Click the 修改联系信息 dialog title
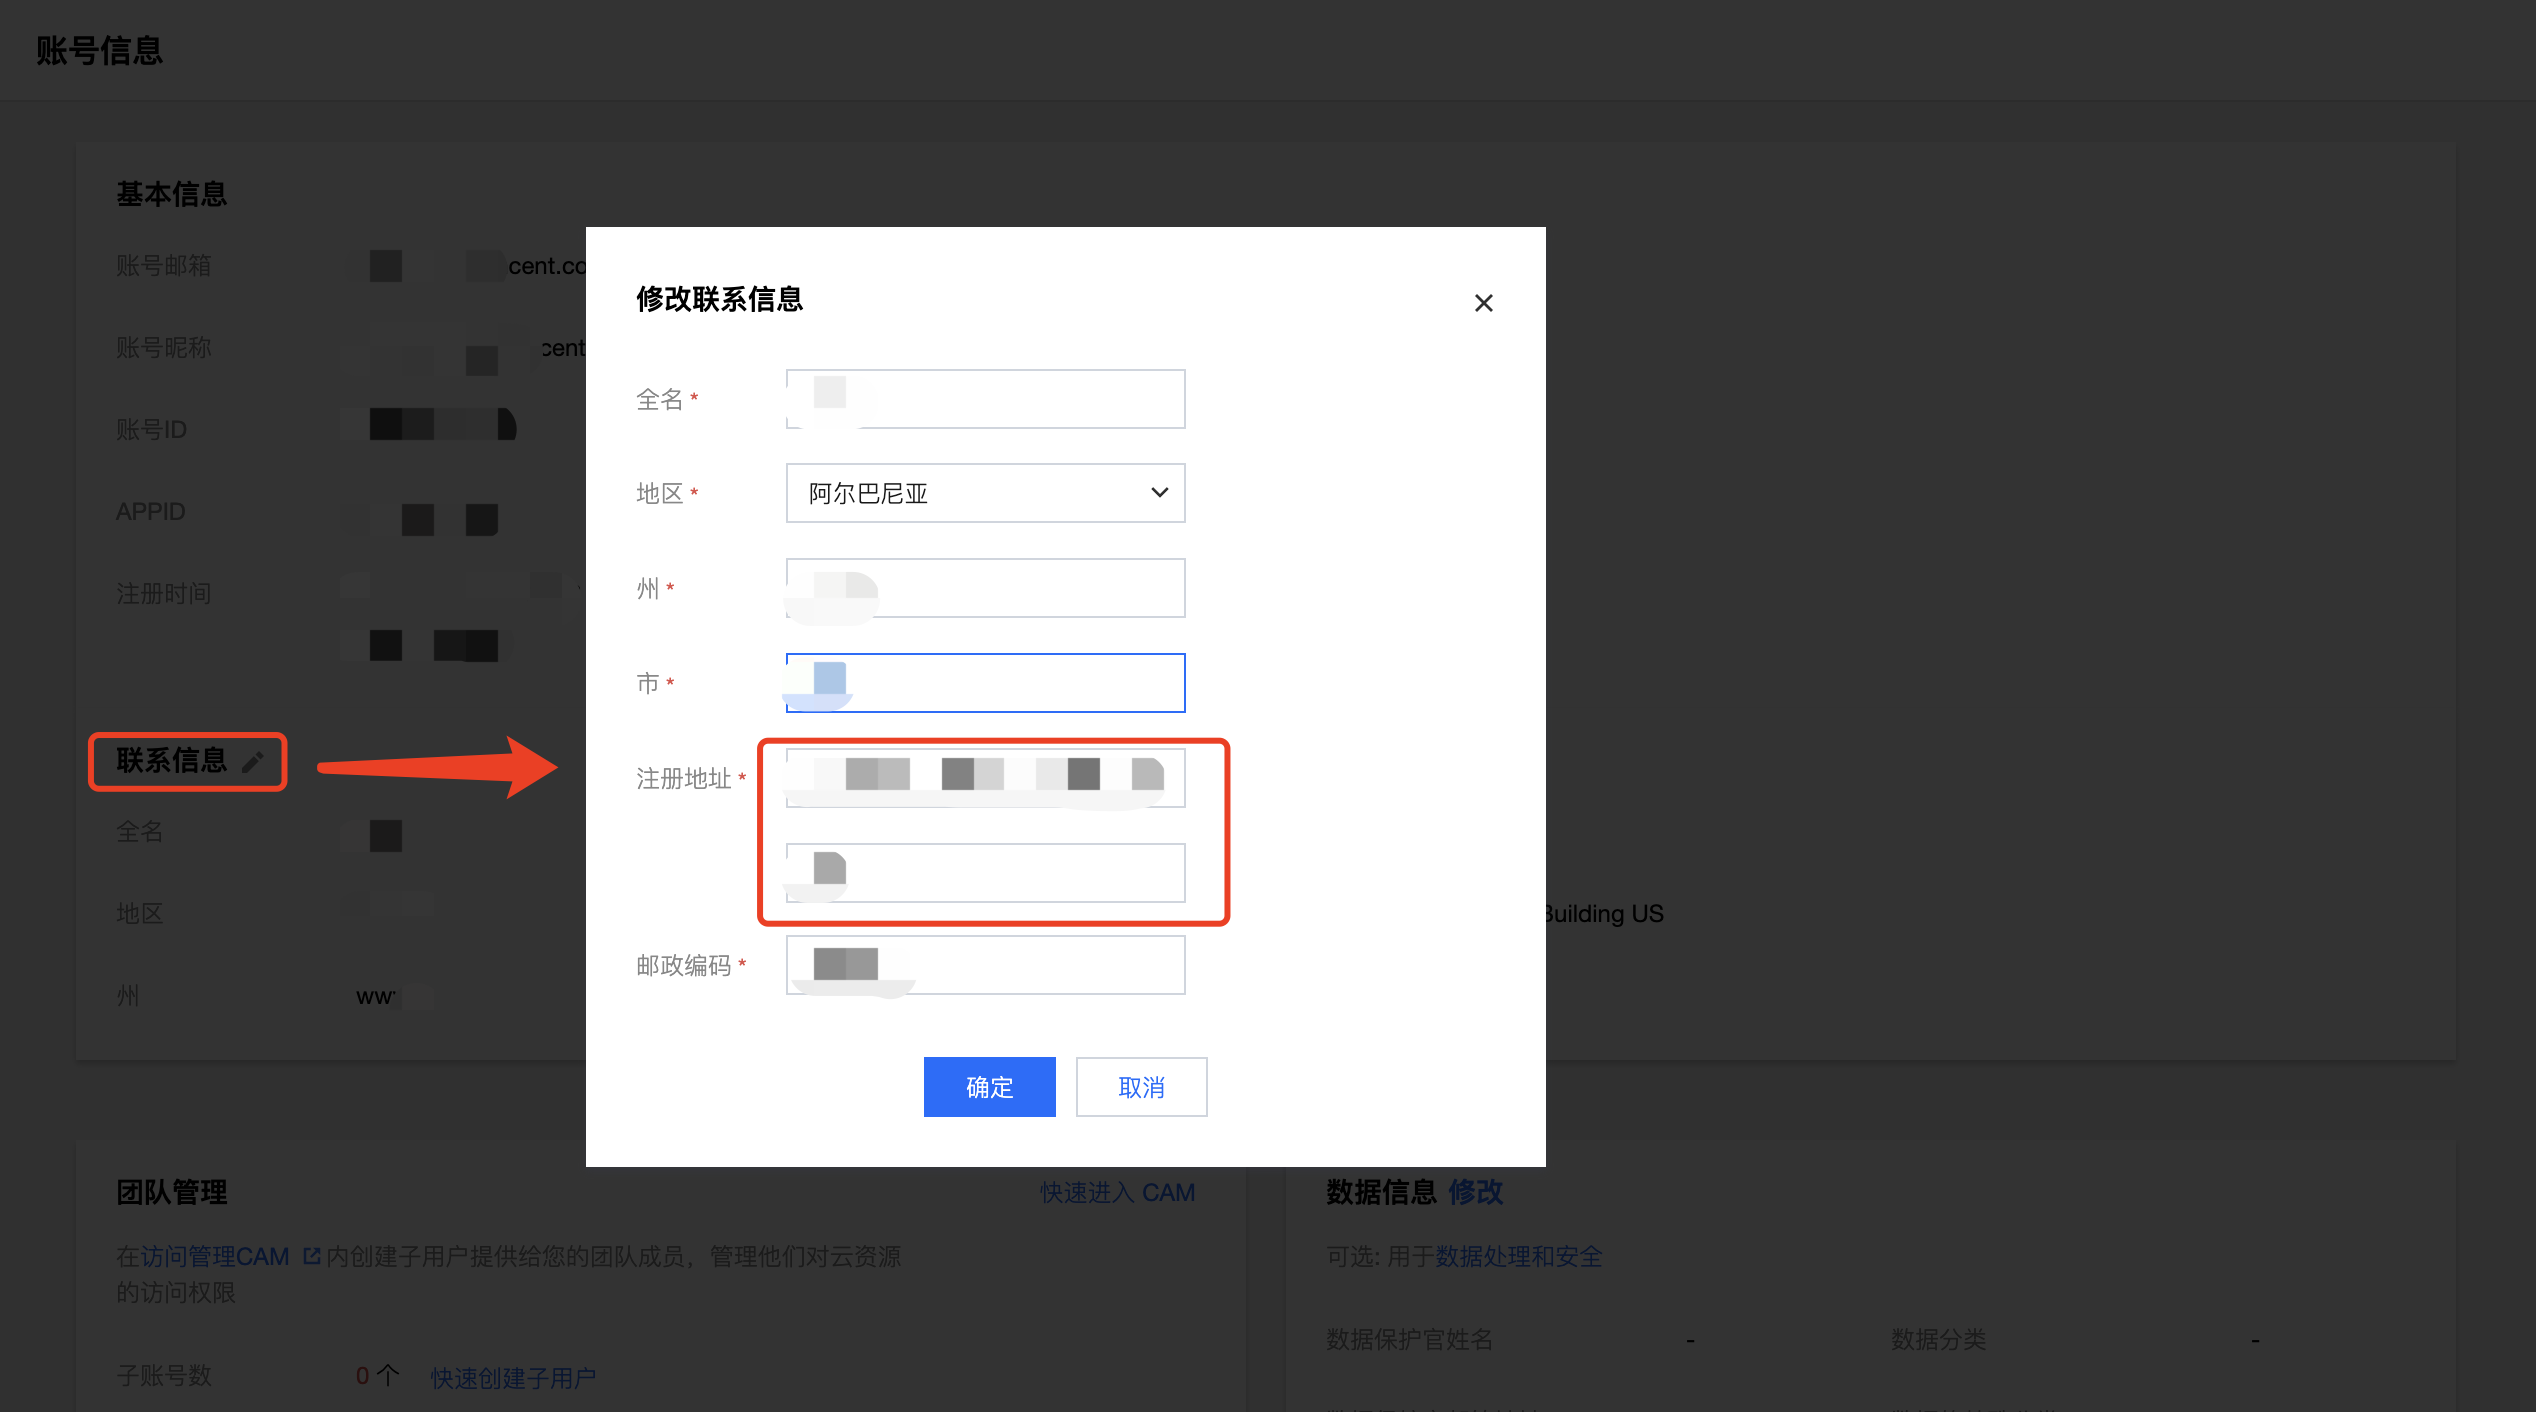This screenshot has width=2536, height=1412. tap(719, 299)
